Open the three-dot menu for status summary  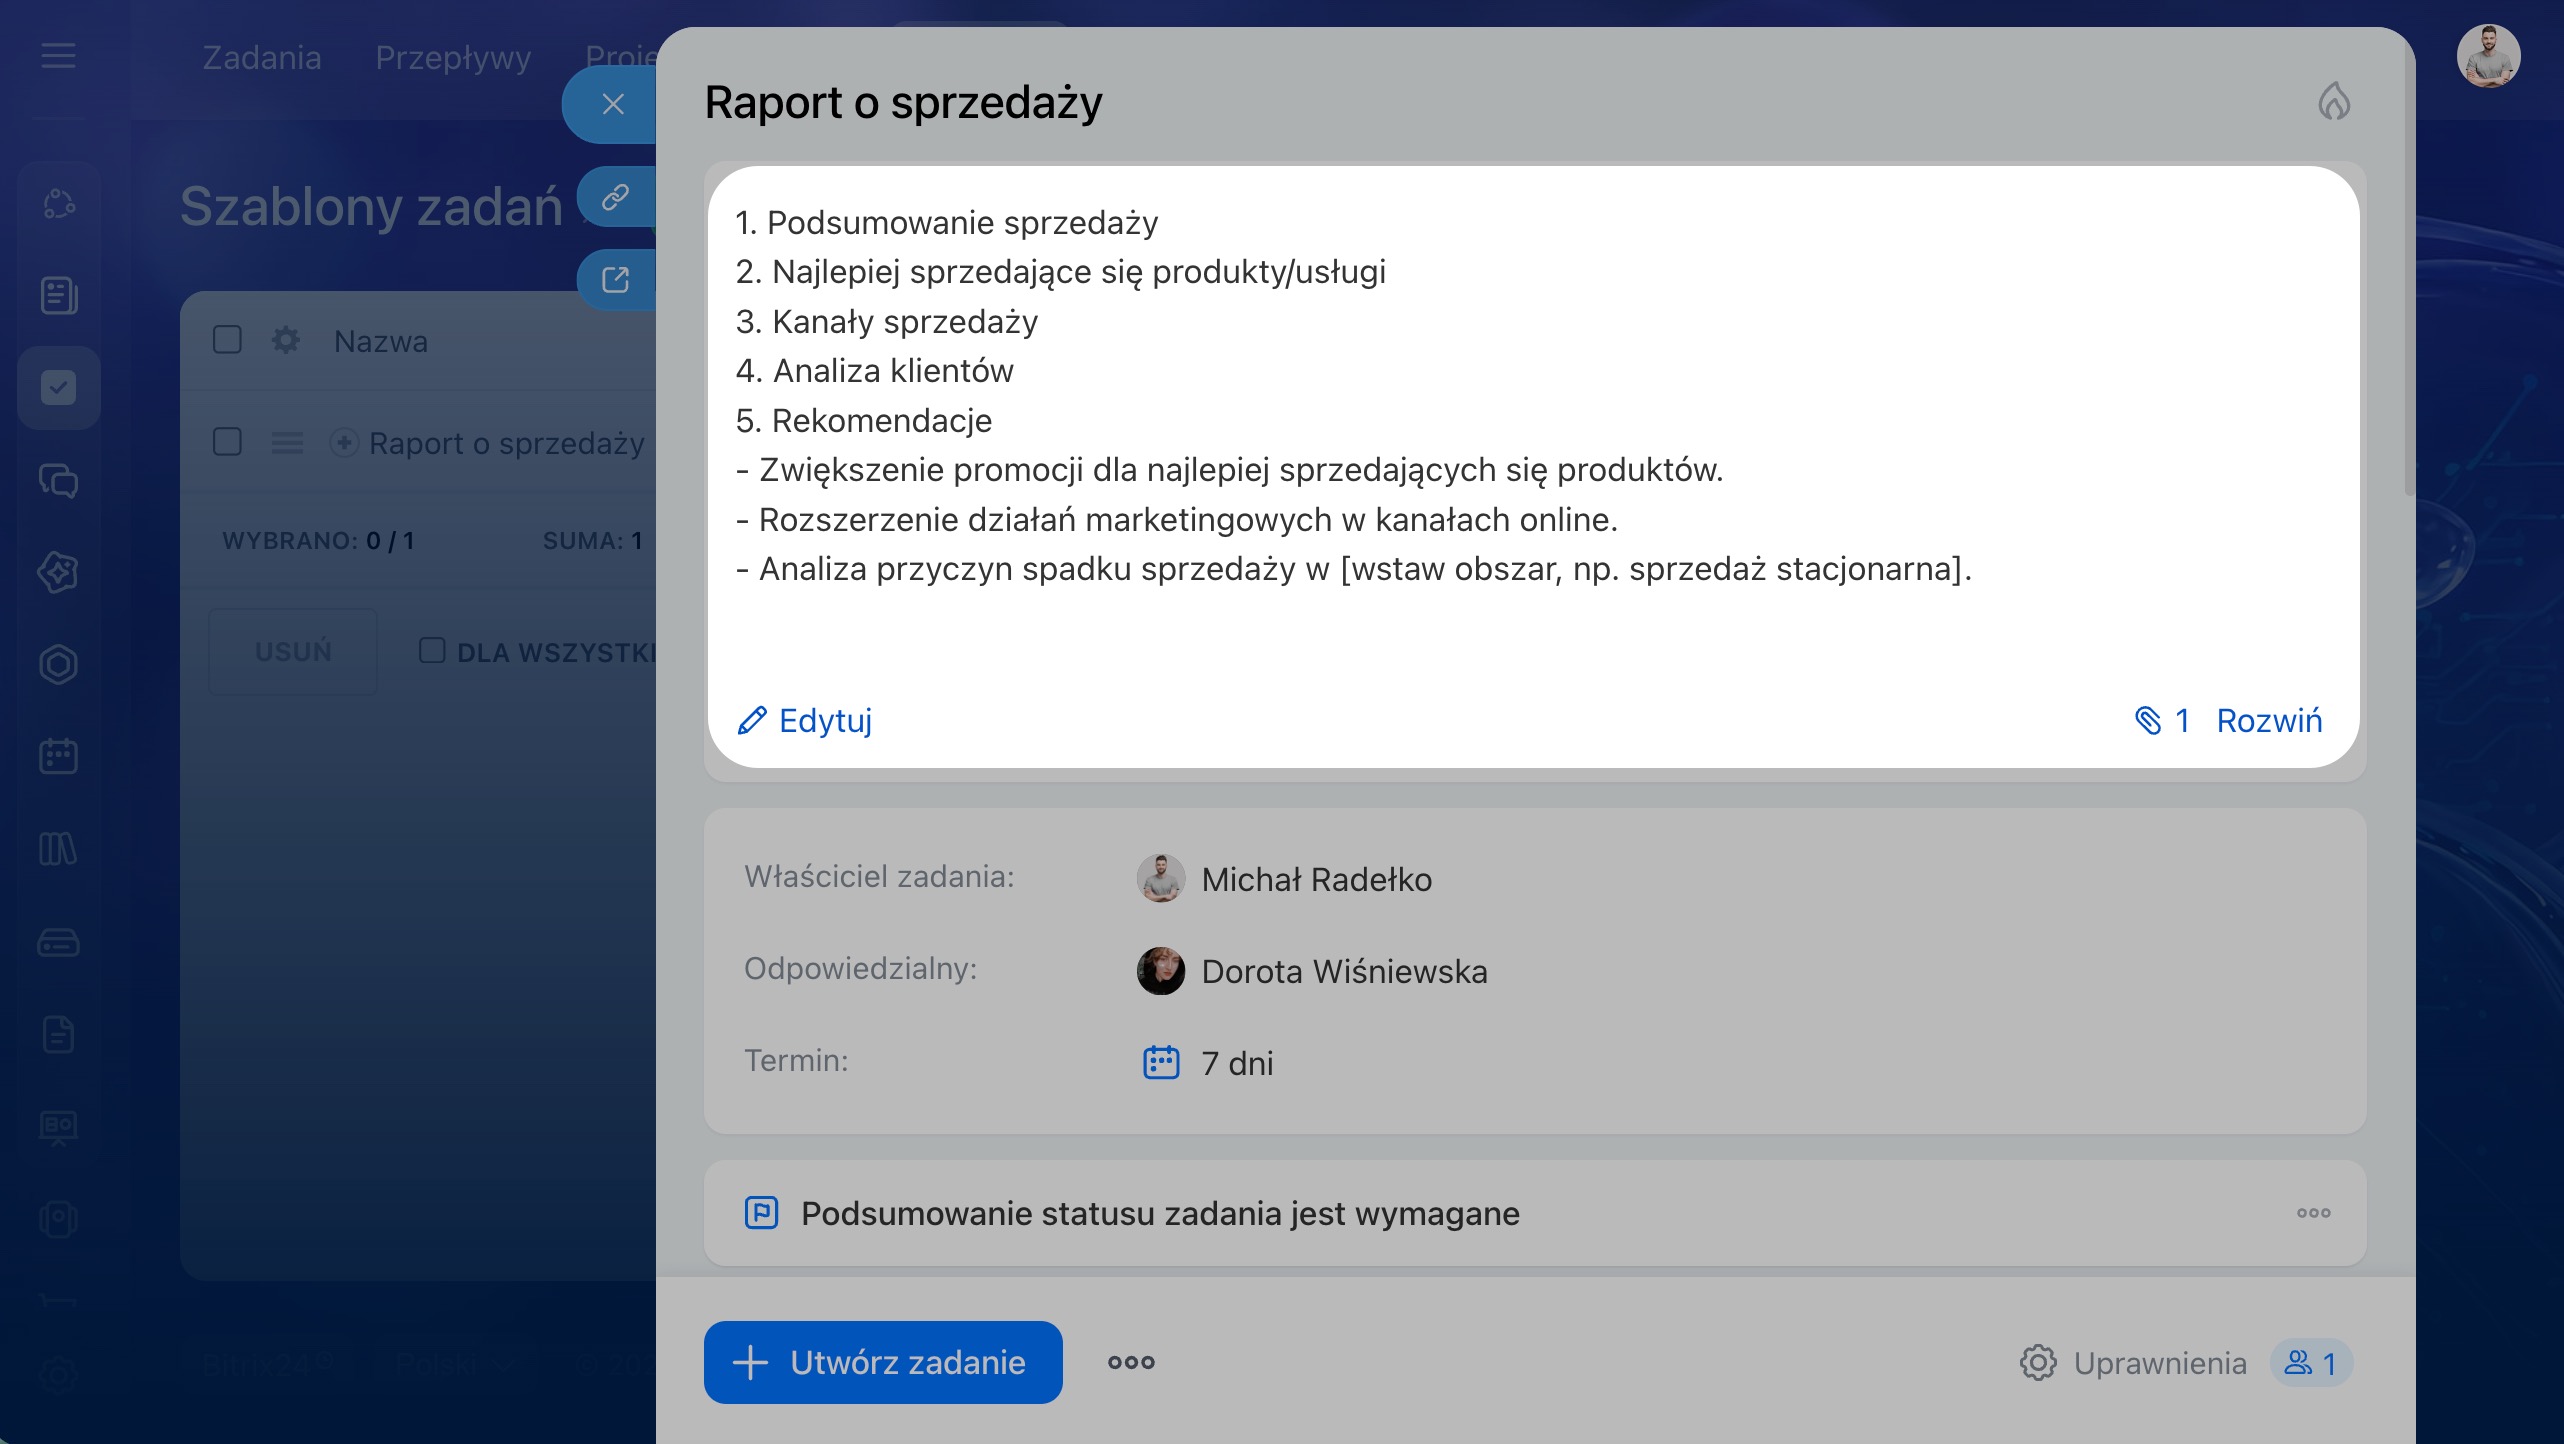coord(2313,1213)
